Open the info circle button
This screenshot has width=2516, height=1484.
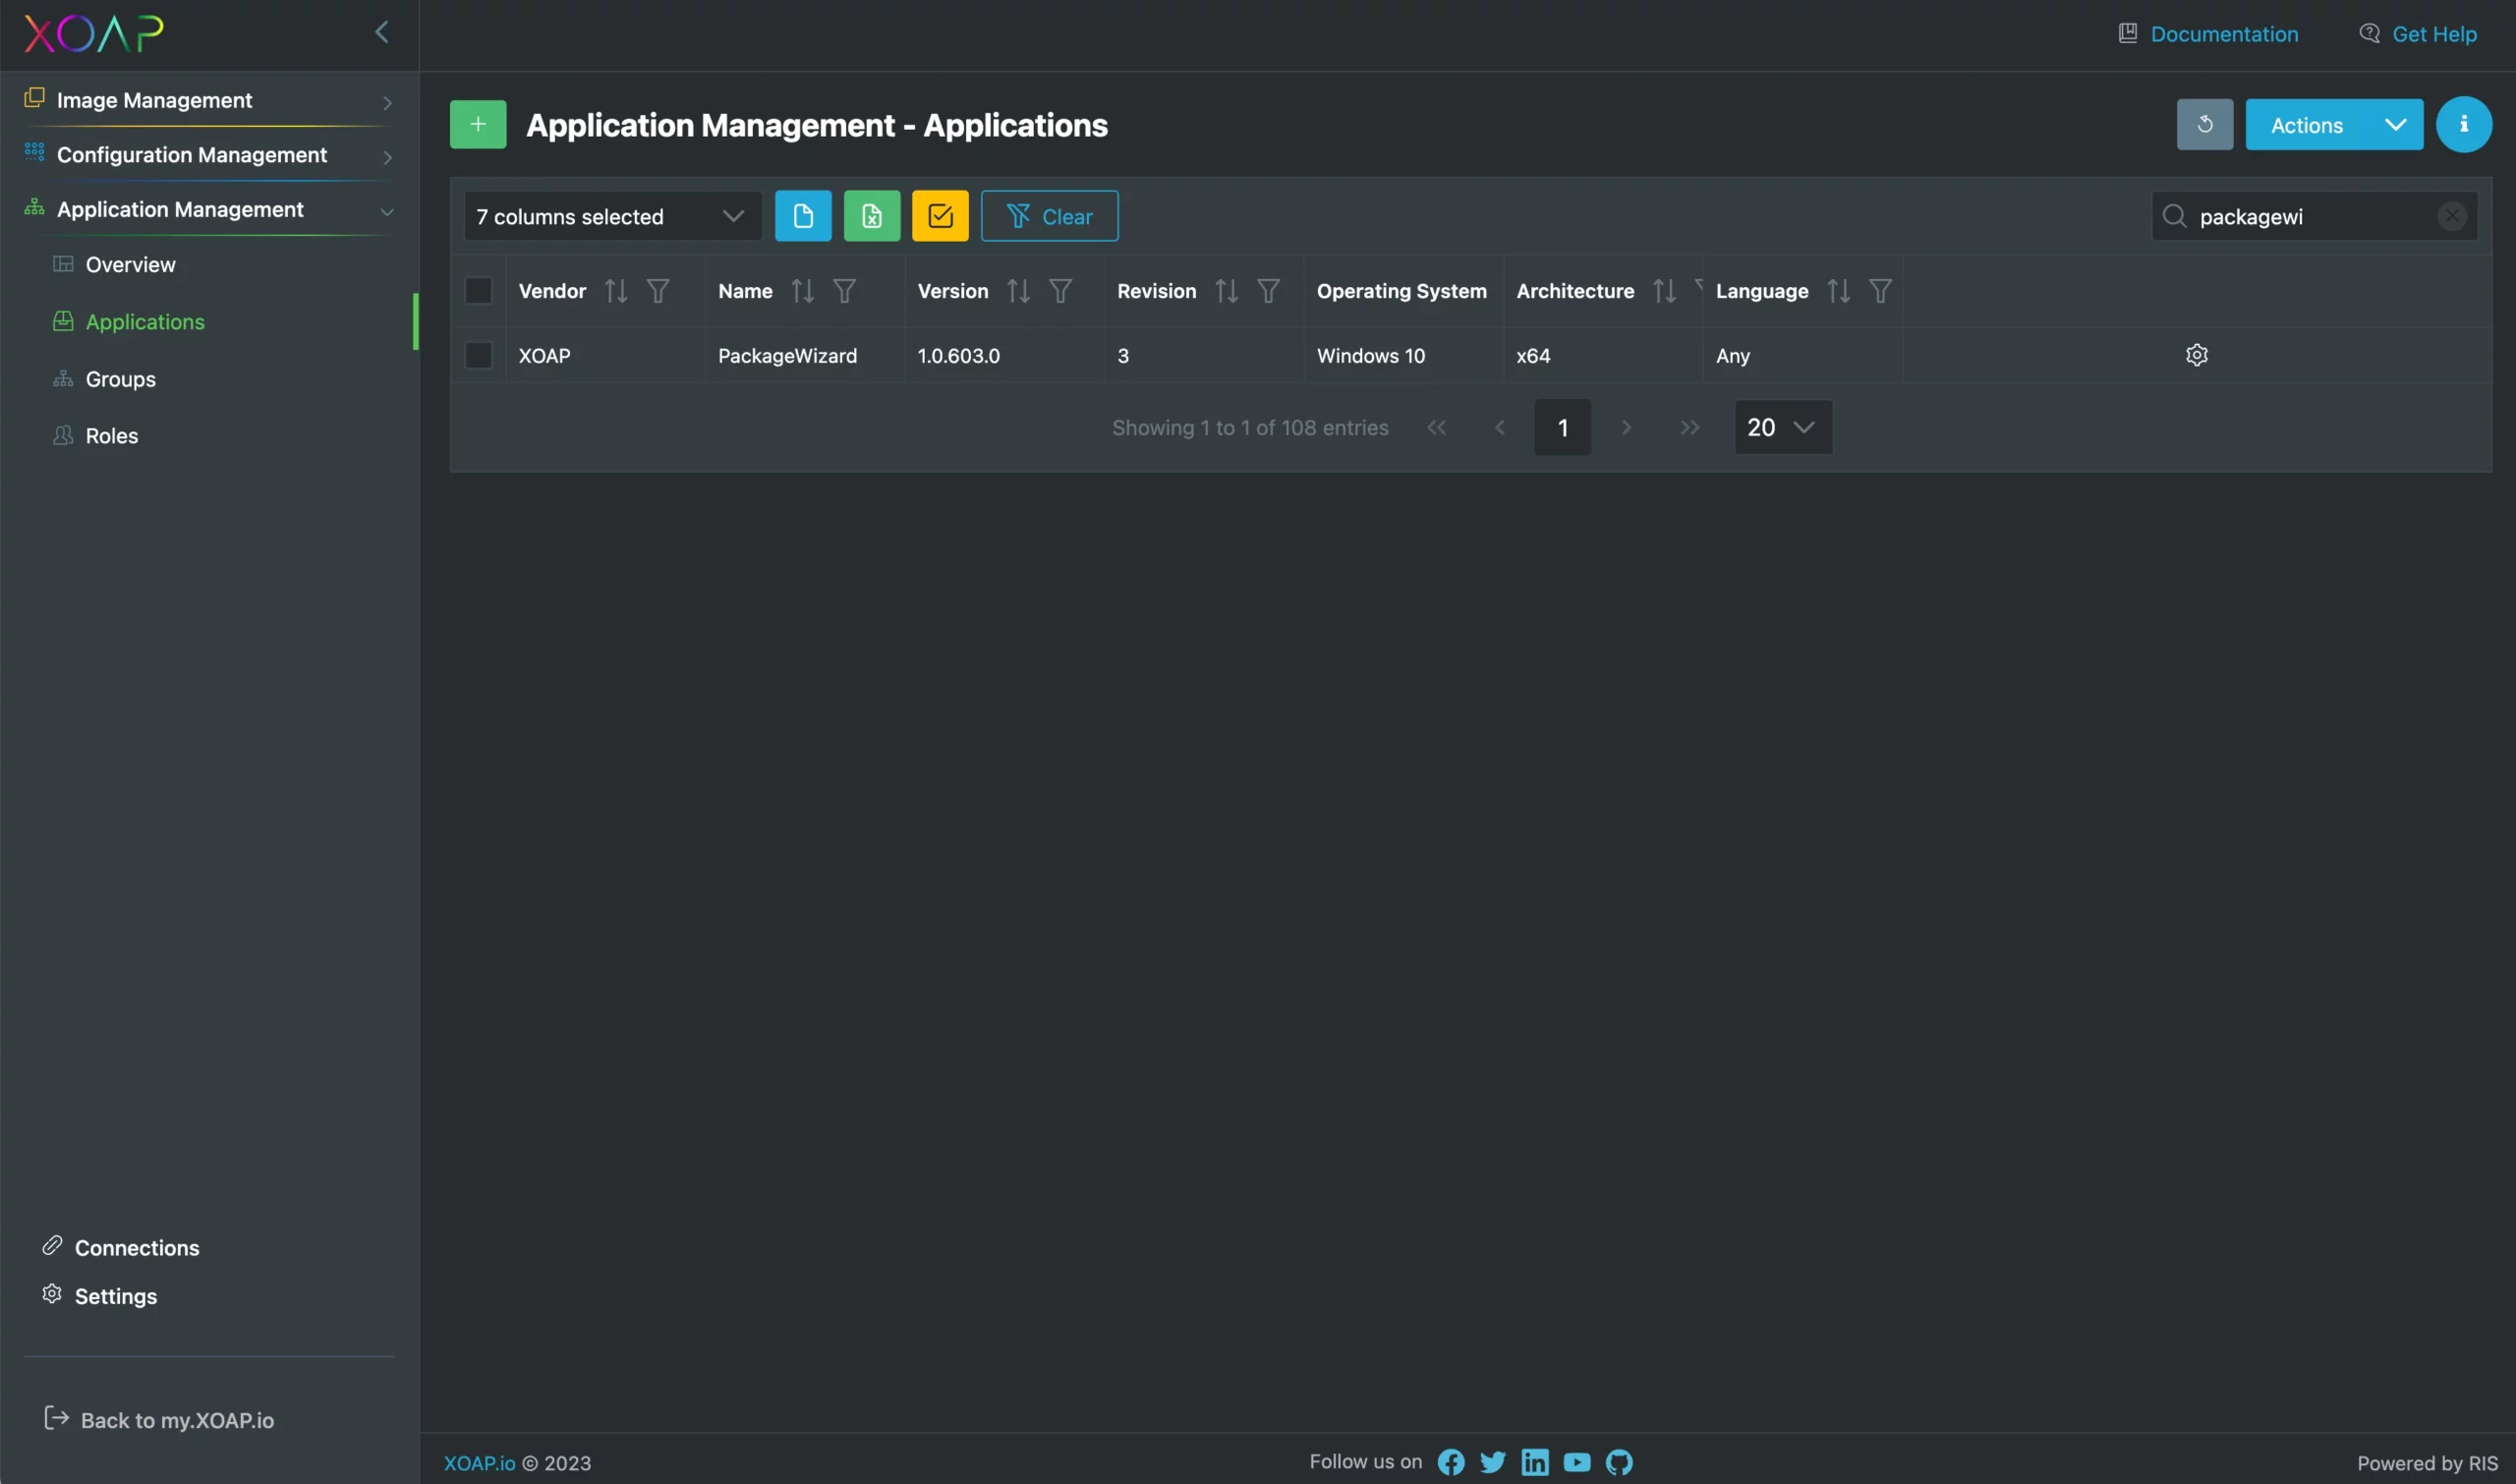(x=2463, y=124)
